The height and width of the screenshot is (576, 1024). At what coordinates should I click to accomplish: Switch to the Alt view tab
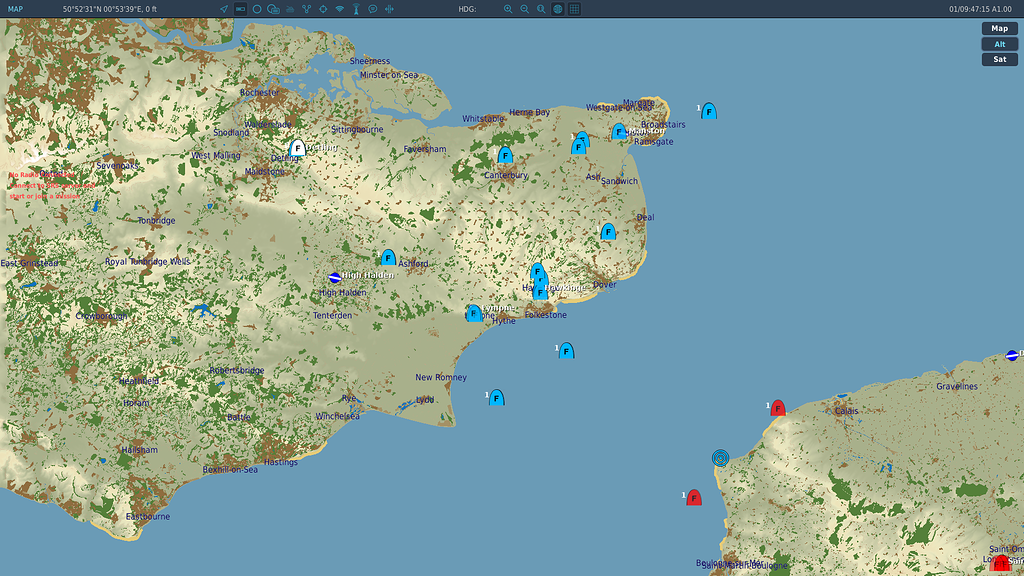tap(999, 44)
